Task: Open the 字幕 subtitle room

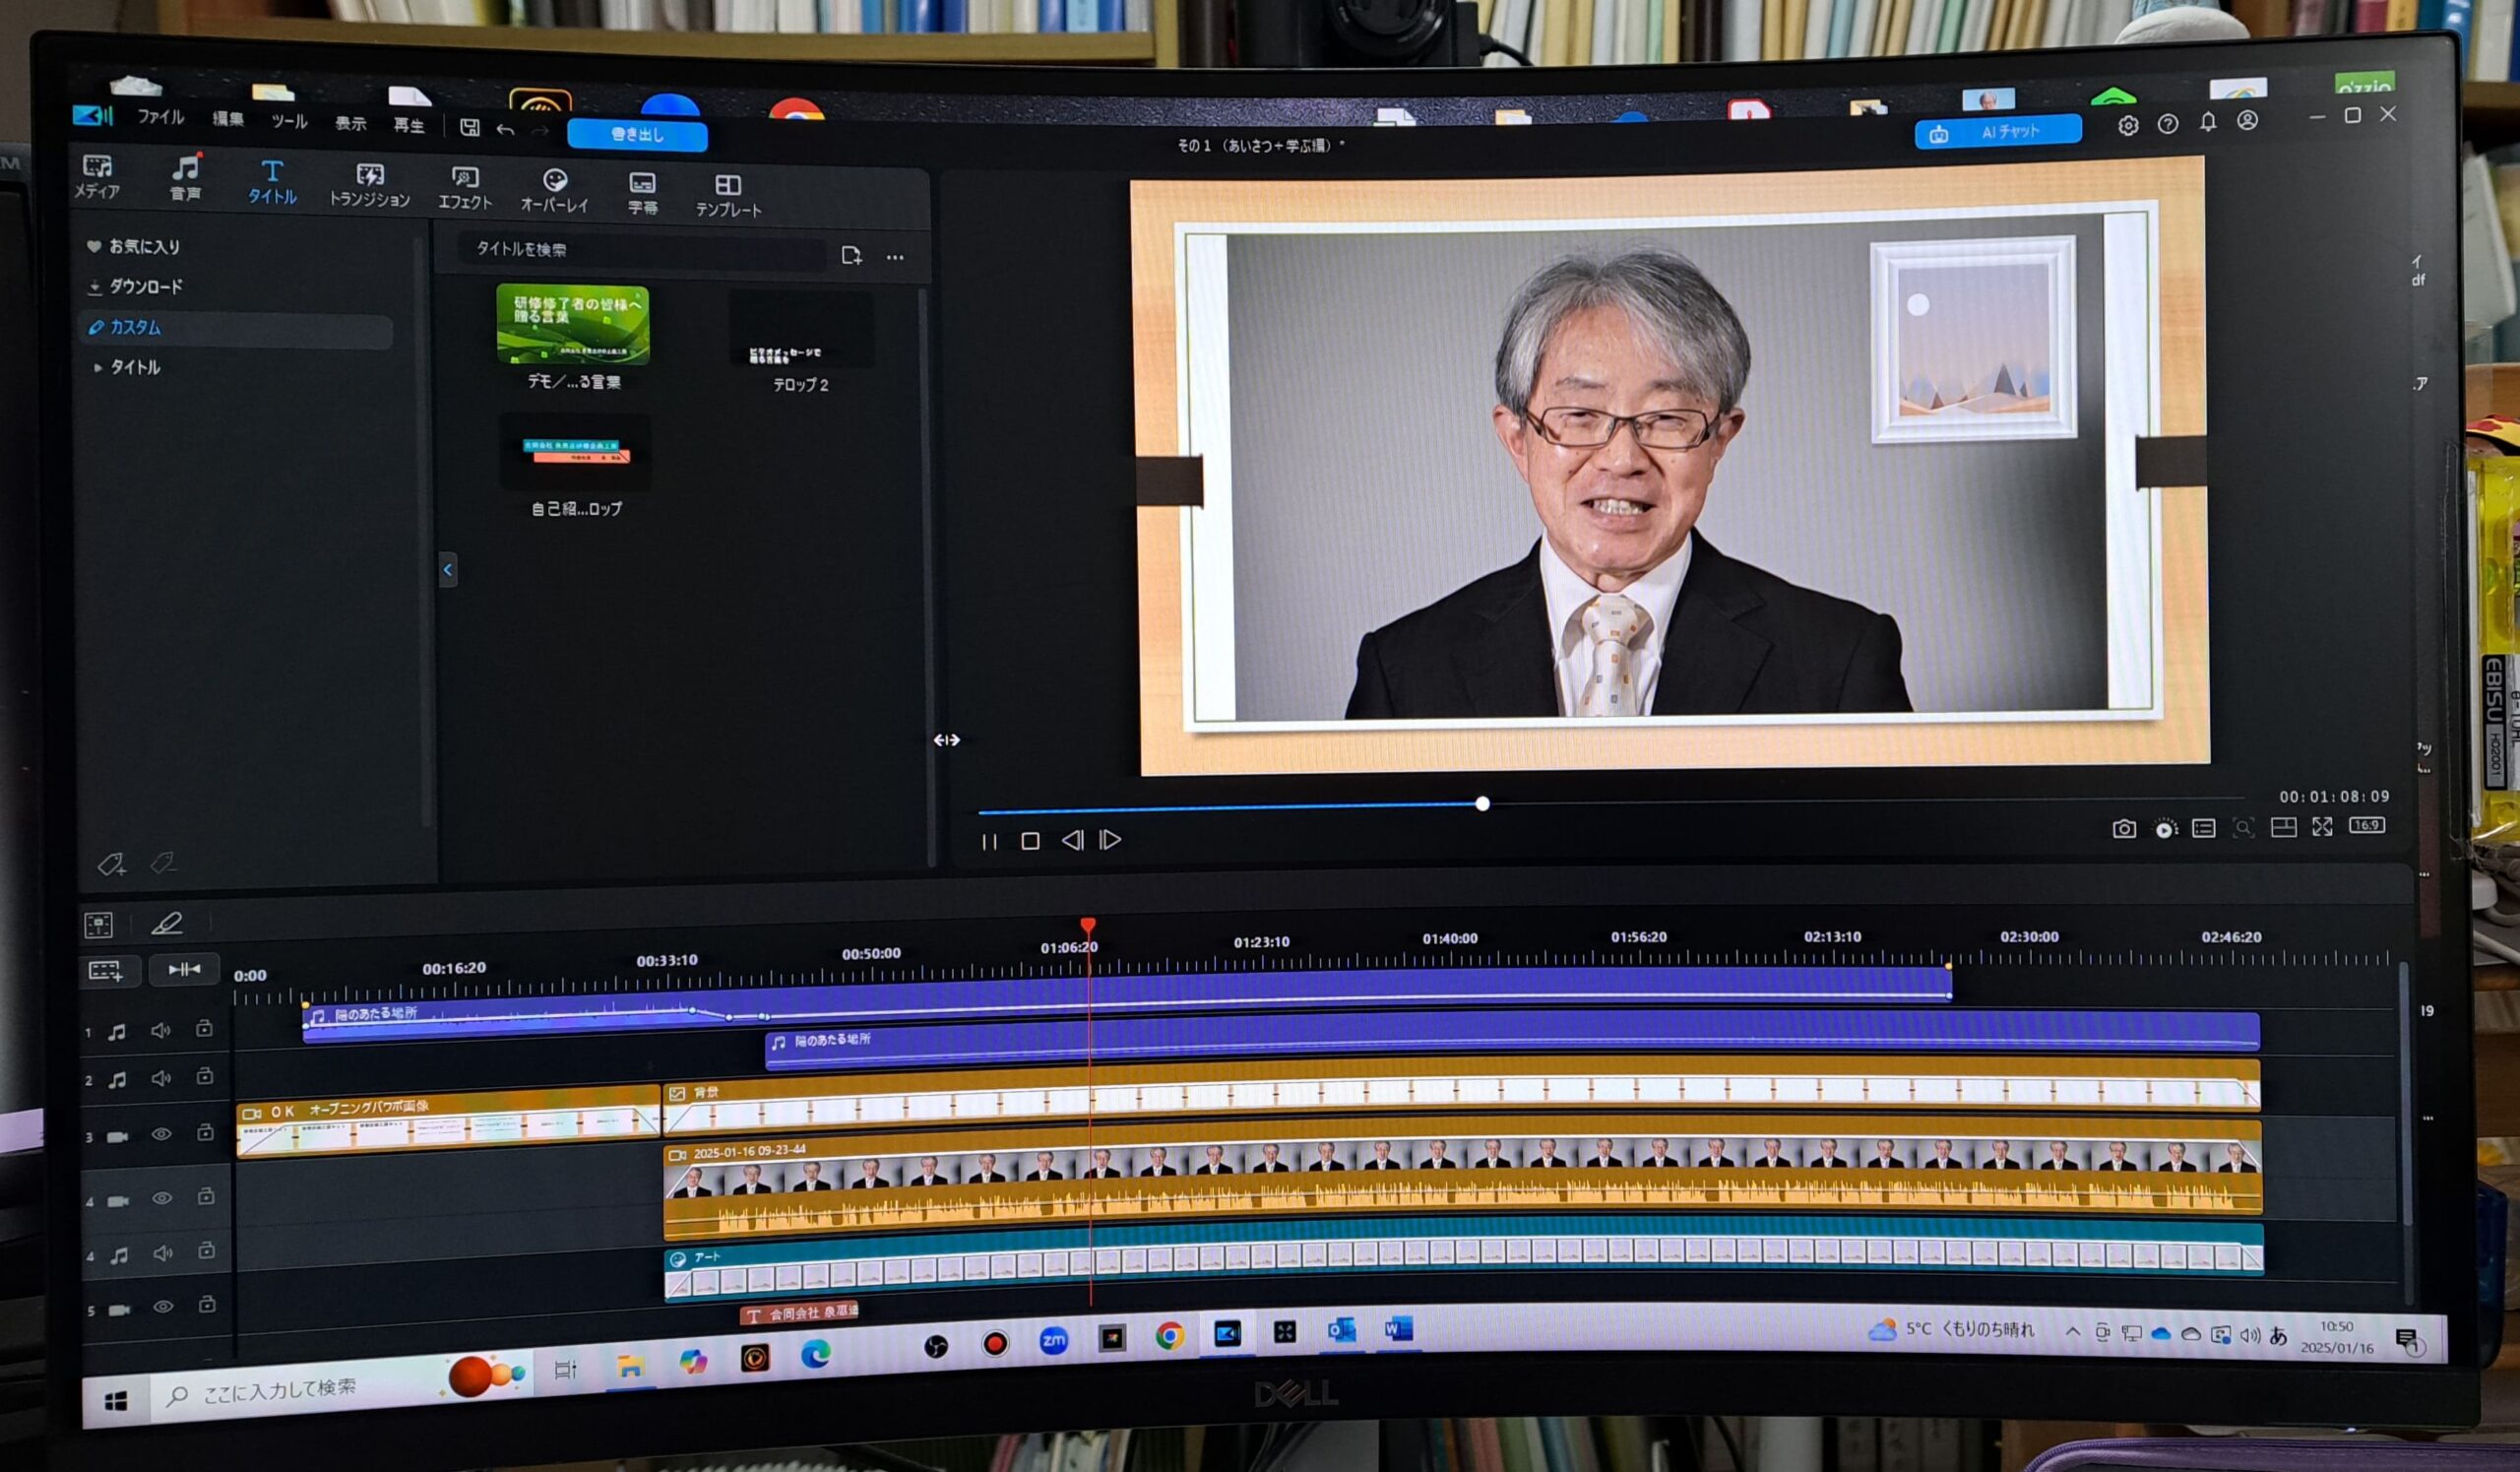Action: pyautogui.click(x=642, y=193)
